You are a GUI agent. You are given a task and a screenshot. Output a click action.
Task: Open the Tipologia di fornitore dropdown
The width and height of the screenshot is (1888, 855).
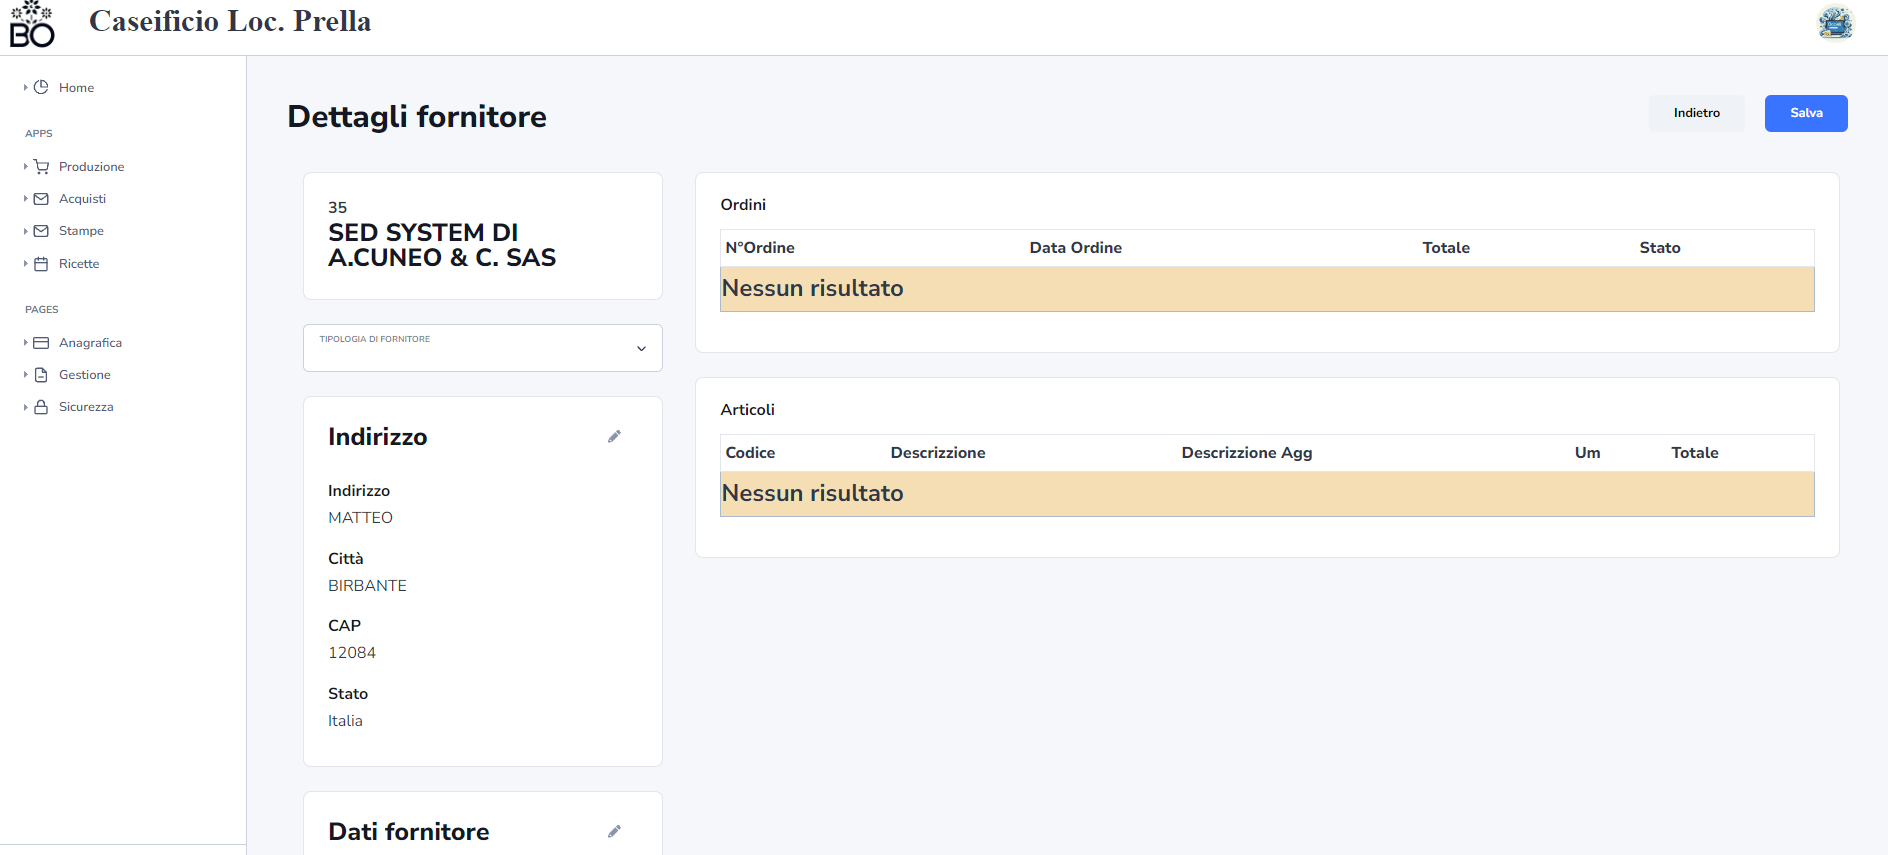482,348
